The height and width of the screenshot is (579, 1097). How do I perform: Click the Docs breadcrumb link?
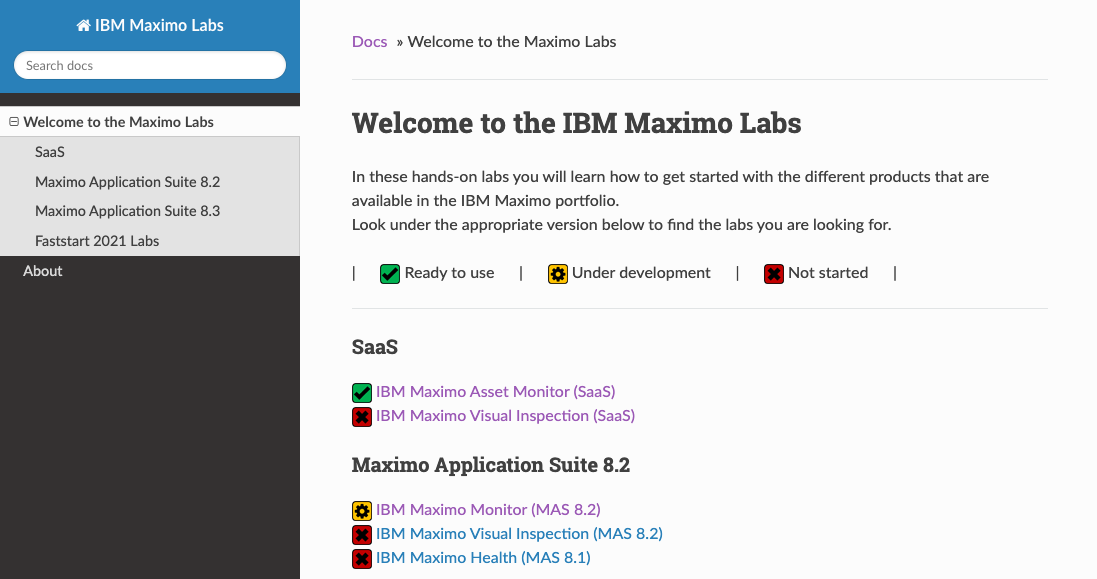[x=369, y=42]
